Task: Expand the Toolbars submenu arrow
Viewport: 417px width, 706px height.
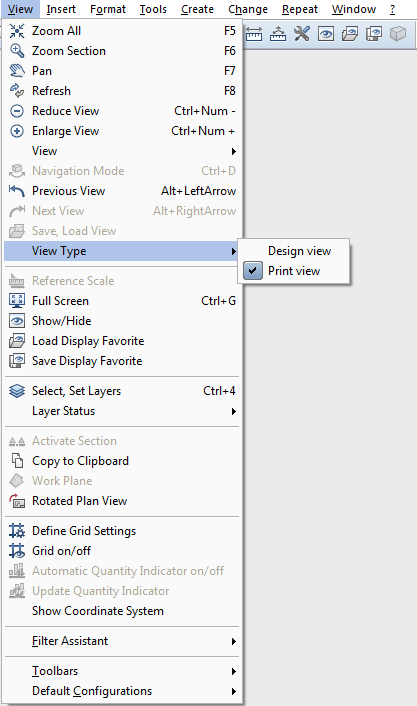Action: pos(233,671)
